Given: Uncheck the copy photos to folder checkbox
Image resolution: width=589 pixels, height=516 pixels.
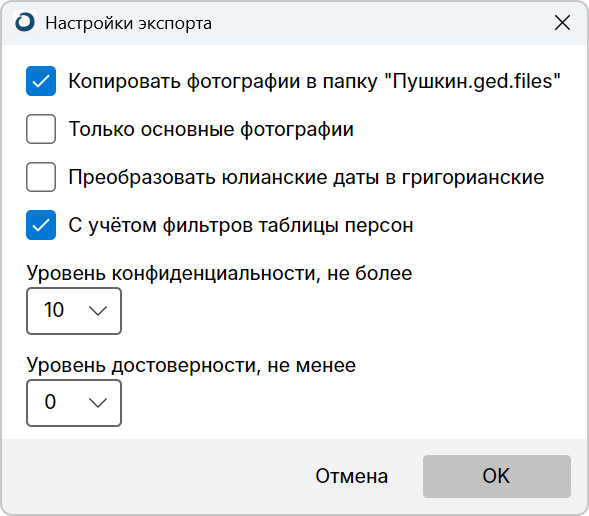Looking at the screenshot, I should point(41,81).
